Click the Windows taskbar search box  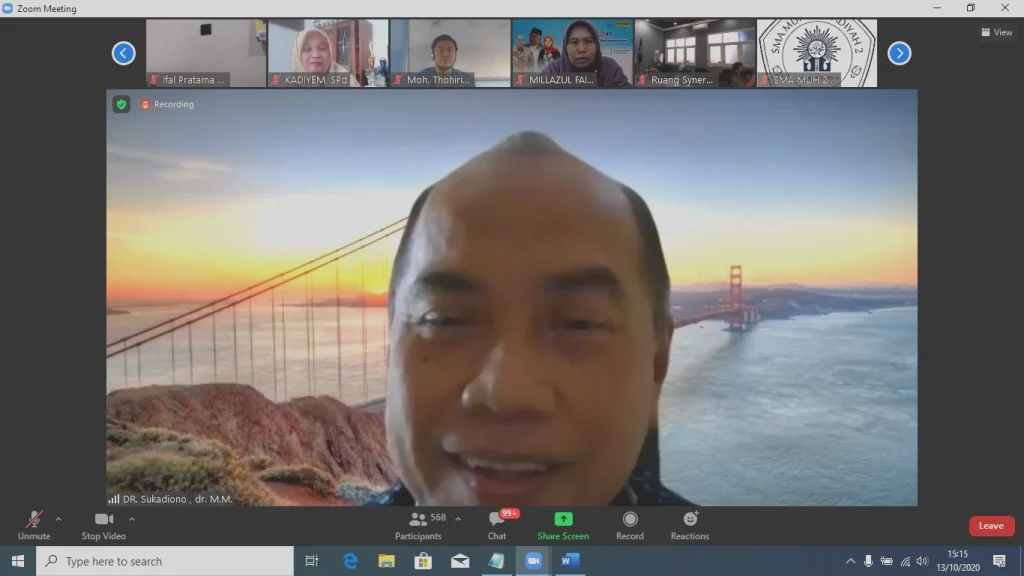(x=165, y=561)
